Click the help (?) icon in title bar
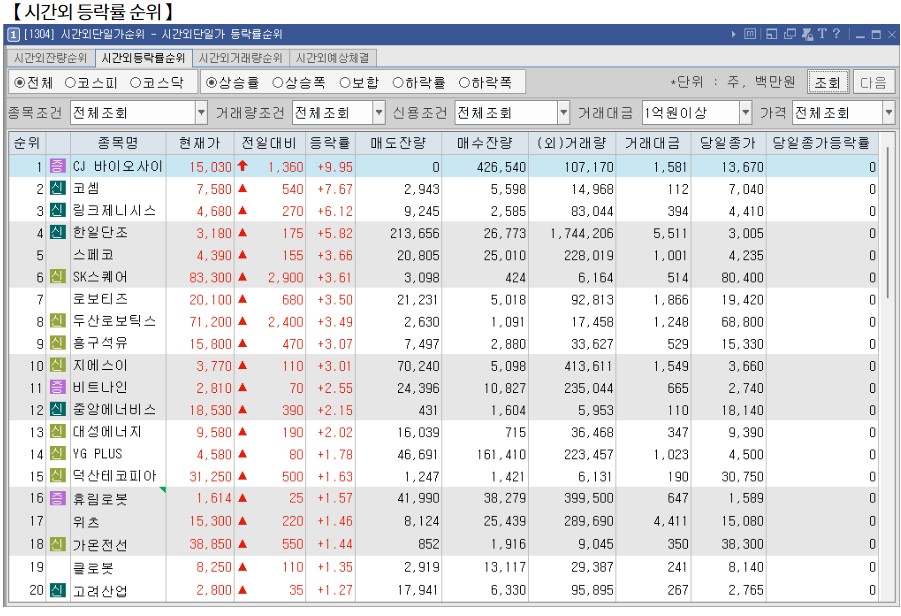 (836, 33)
